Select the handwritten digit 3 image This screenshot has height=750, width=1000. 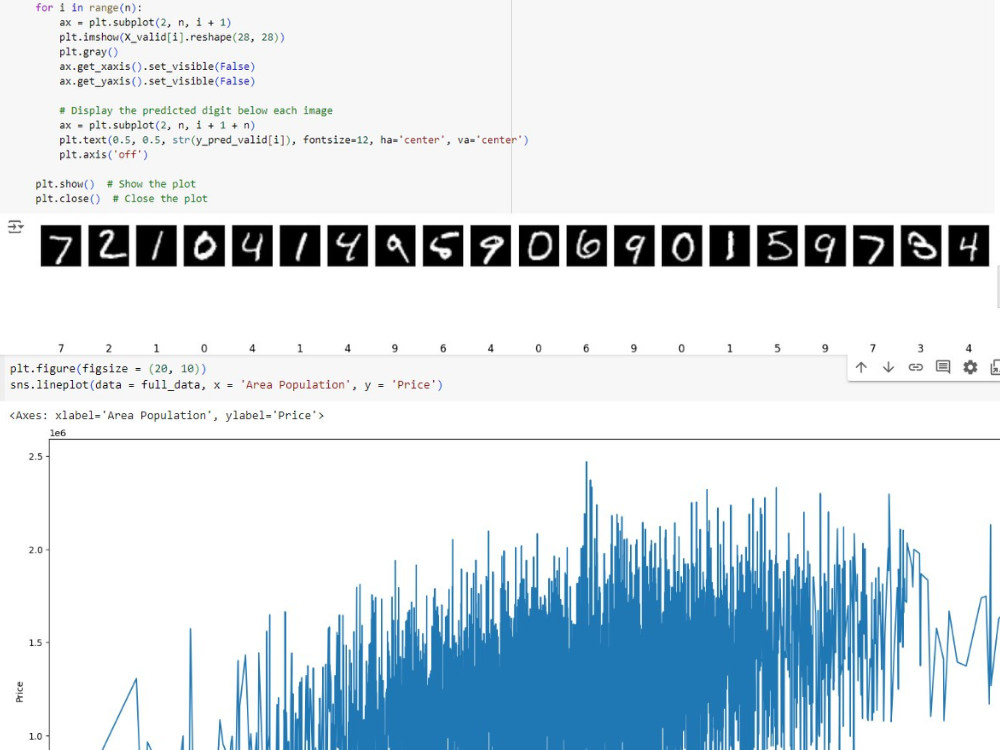[x=920, y=246]
